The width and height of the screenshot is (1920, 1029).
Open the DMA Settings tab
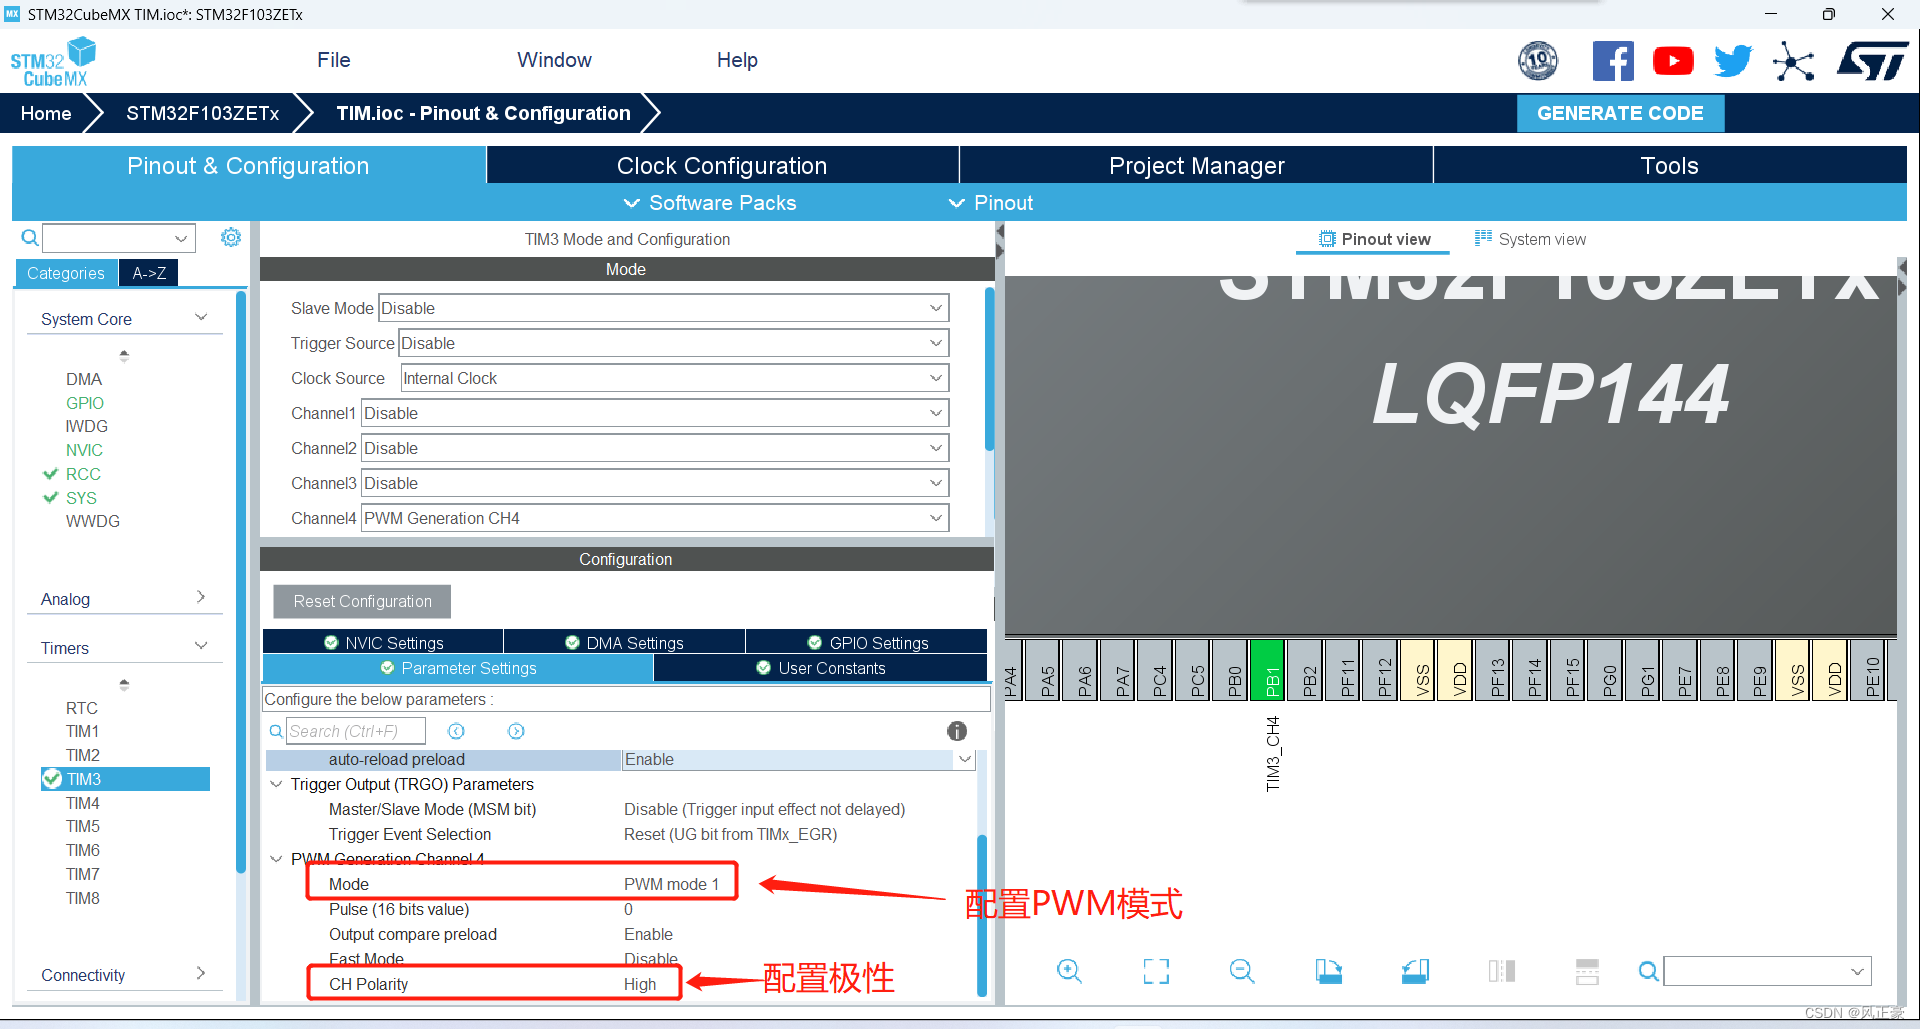[x=624, y=642]
